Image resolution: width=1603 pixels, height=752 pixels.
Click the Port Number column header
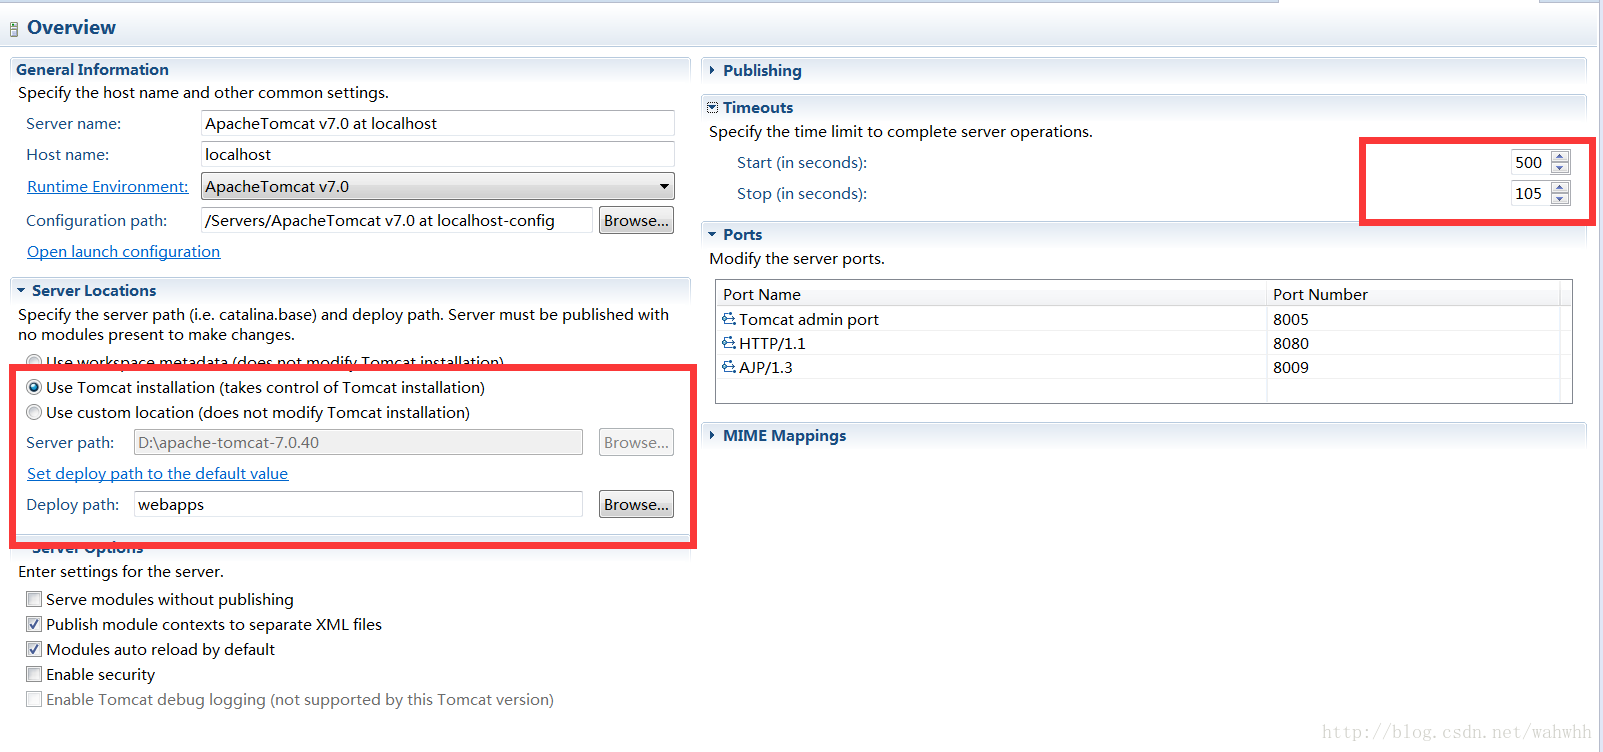pos(1413,294)
